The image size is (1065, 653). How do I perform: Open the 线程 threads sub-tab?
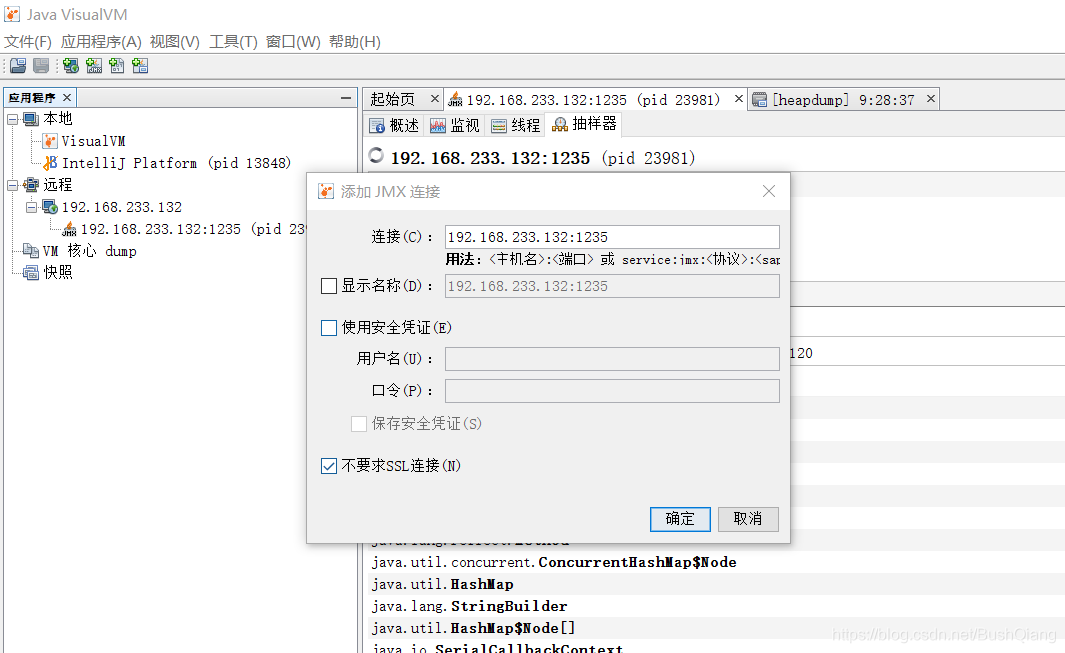[x=516, y=126]
